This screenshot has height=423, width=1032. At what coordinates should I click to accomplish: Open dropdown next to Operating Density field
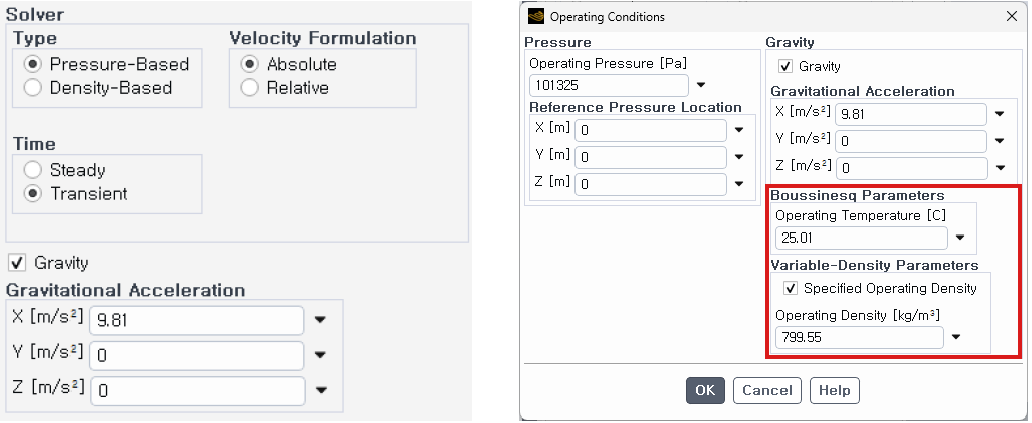coord(956,337)
